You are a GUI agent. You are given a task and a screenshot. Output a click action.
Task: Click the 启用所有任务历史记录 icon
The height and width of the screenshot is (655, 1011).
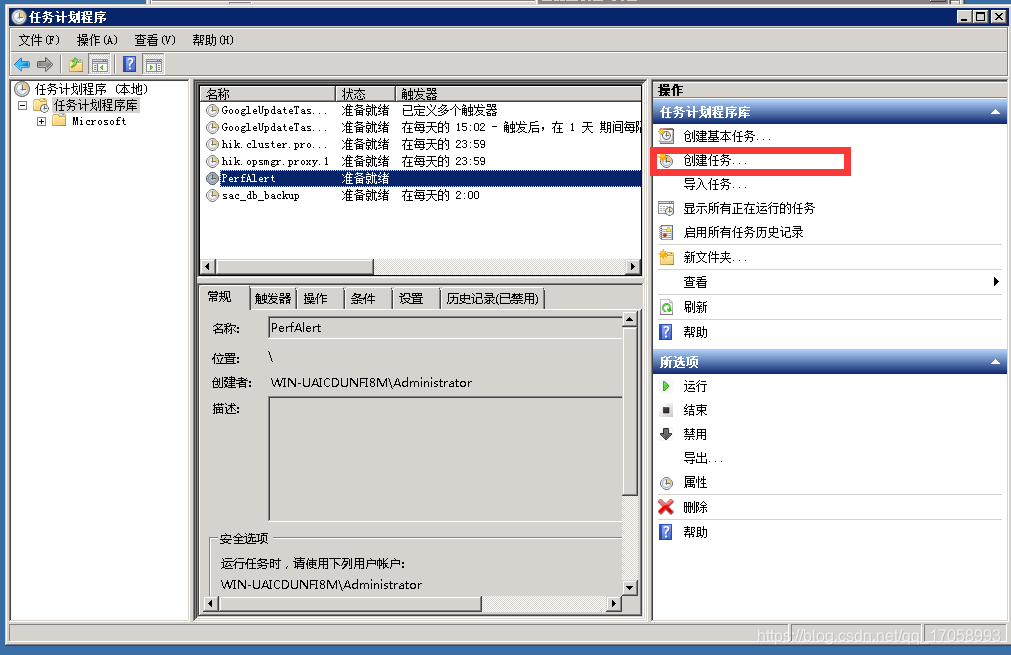(666, 232)
